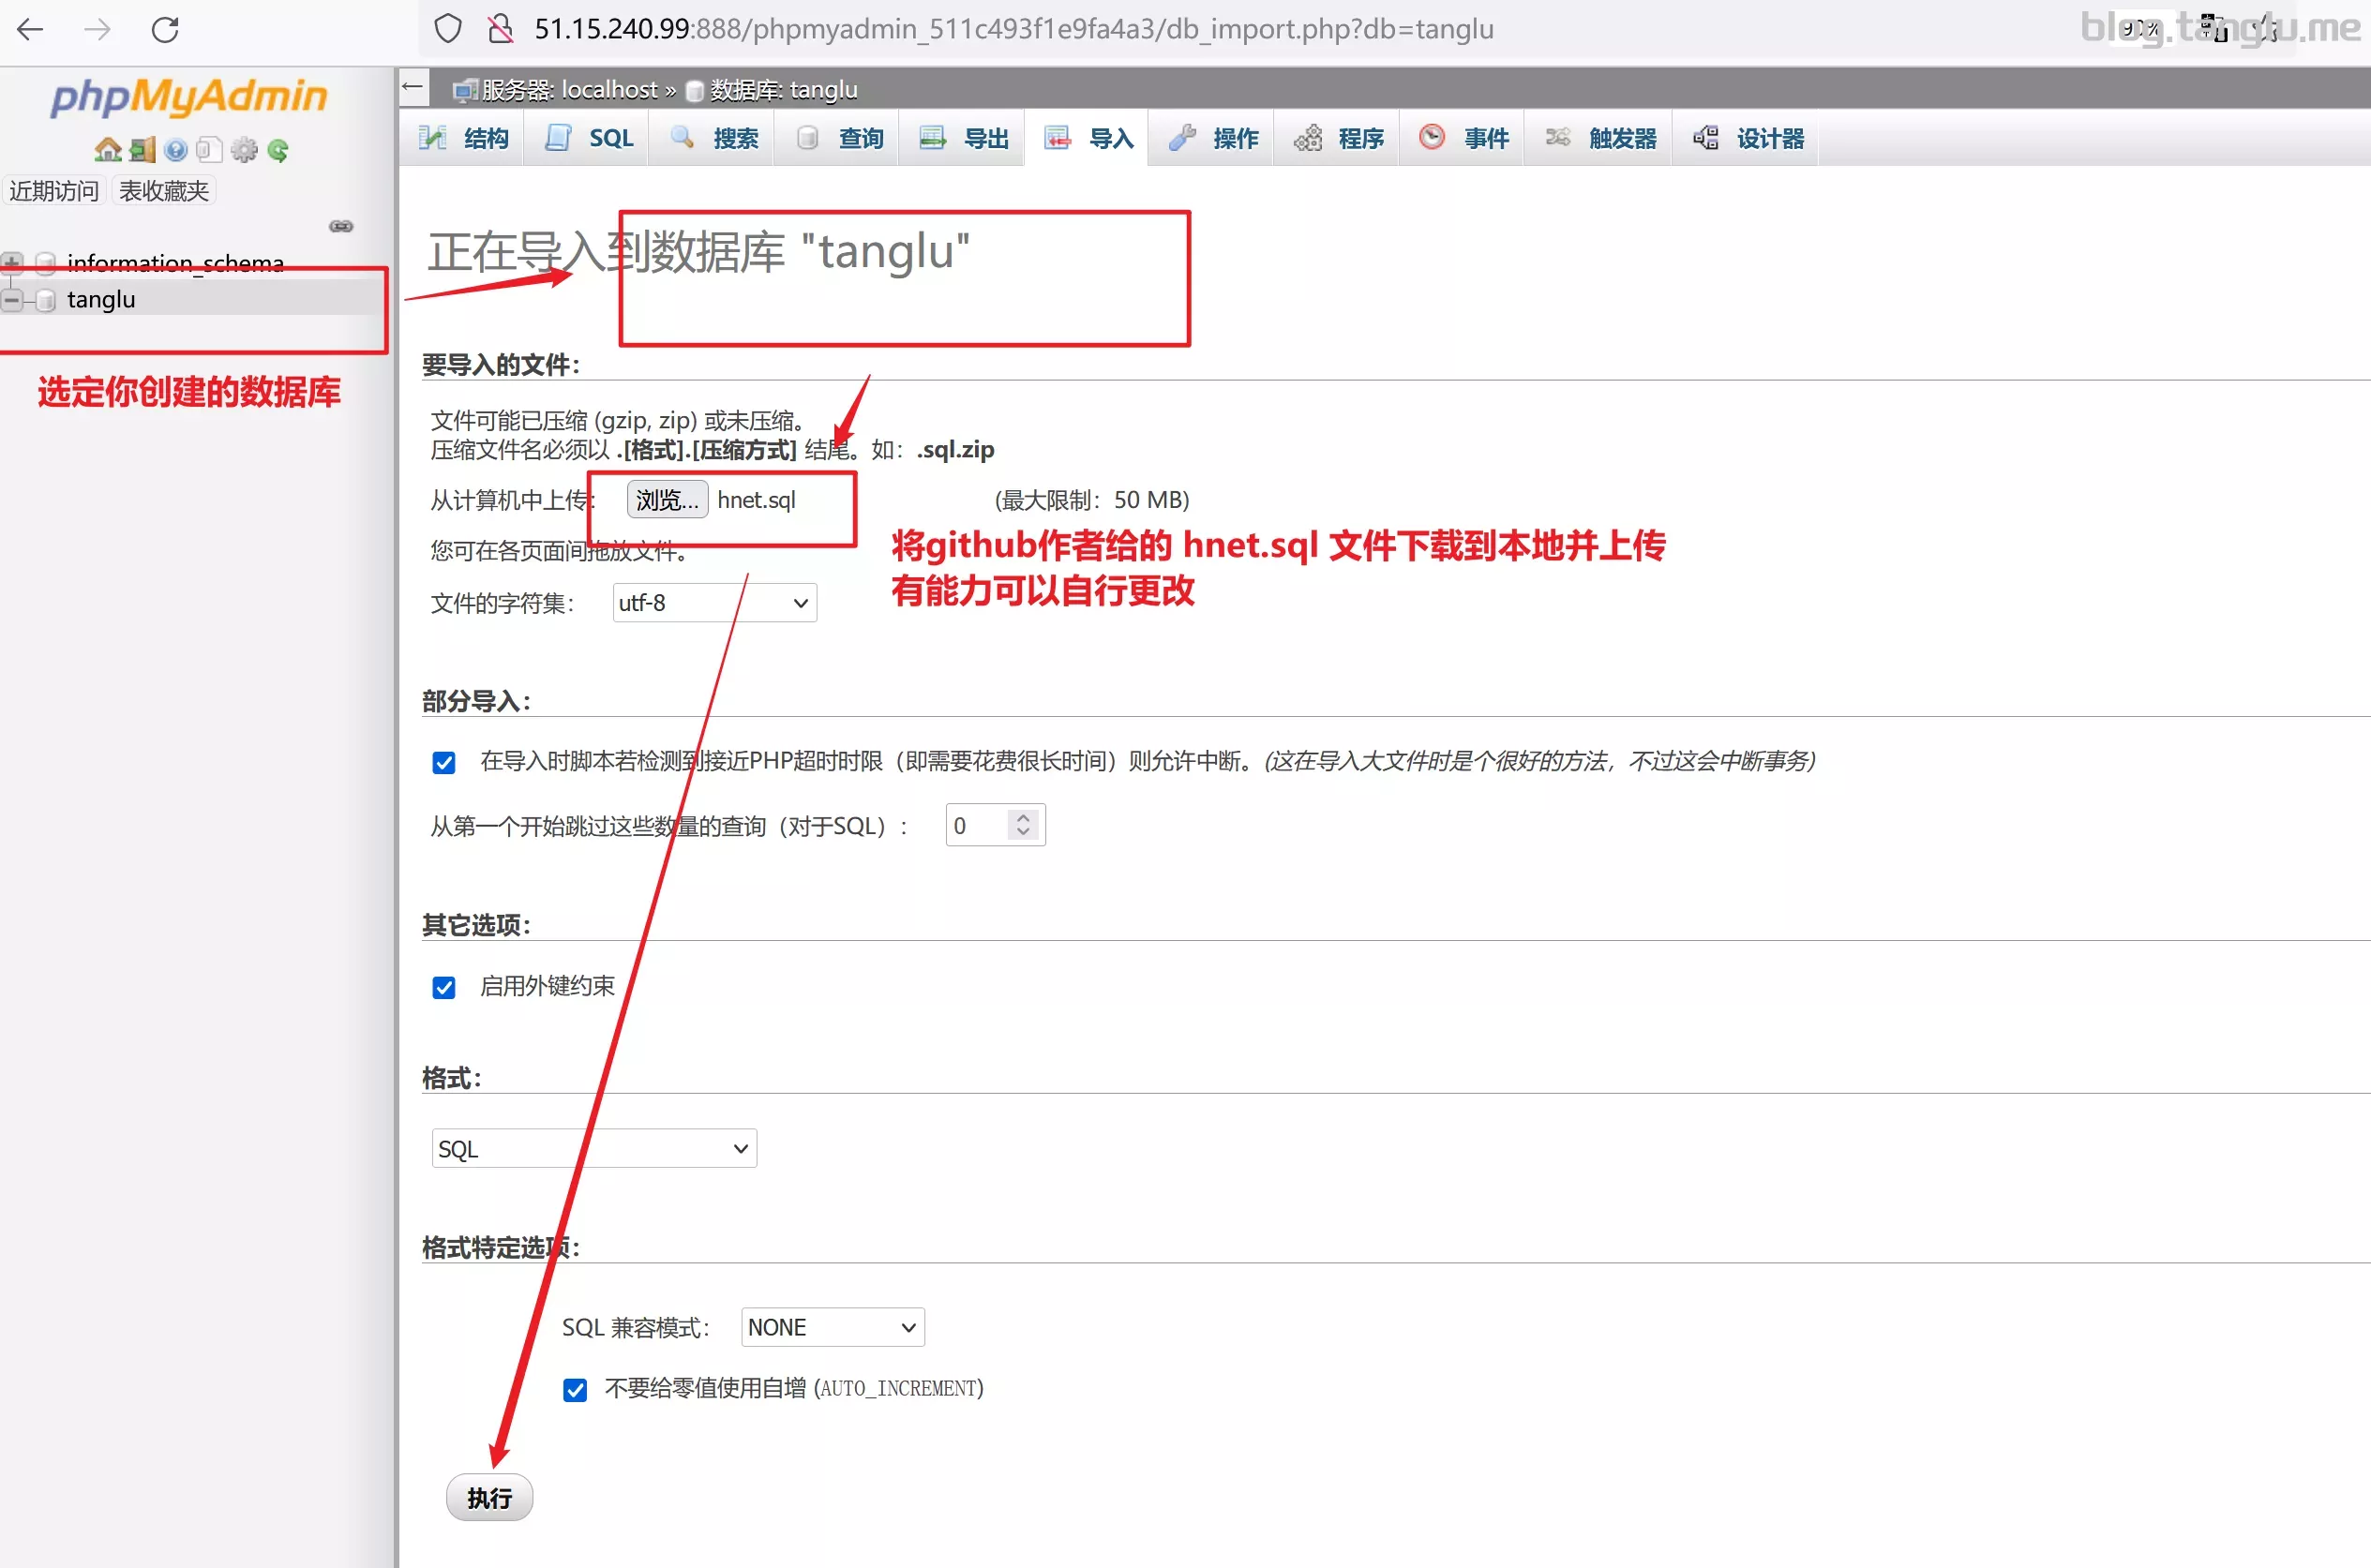Open the SQL format dropdown
Viewport: 2371px width, 1568px height.
594,1148
